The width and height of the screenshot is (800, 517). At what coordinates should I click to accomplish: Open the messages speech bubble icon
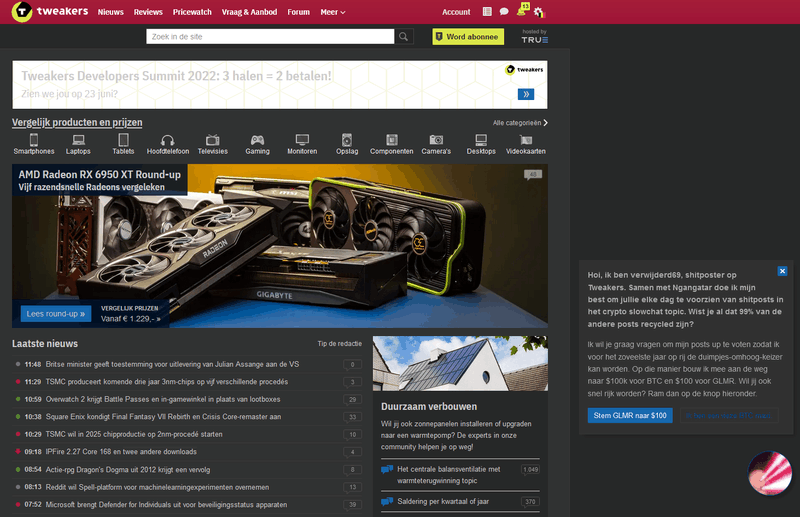(x=504, y=12)
